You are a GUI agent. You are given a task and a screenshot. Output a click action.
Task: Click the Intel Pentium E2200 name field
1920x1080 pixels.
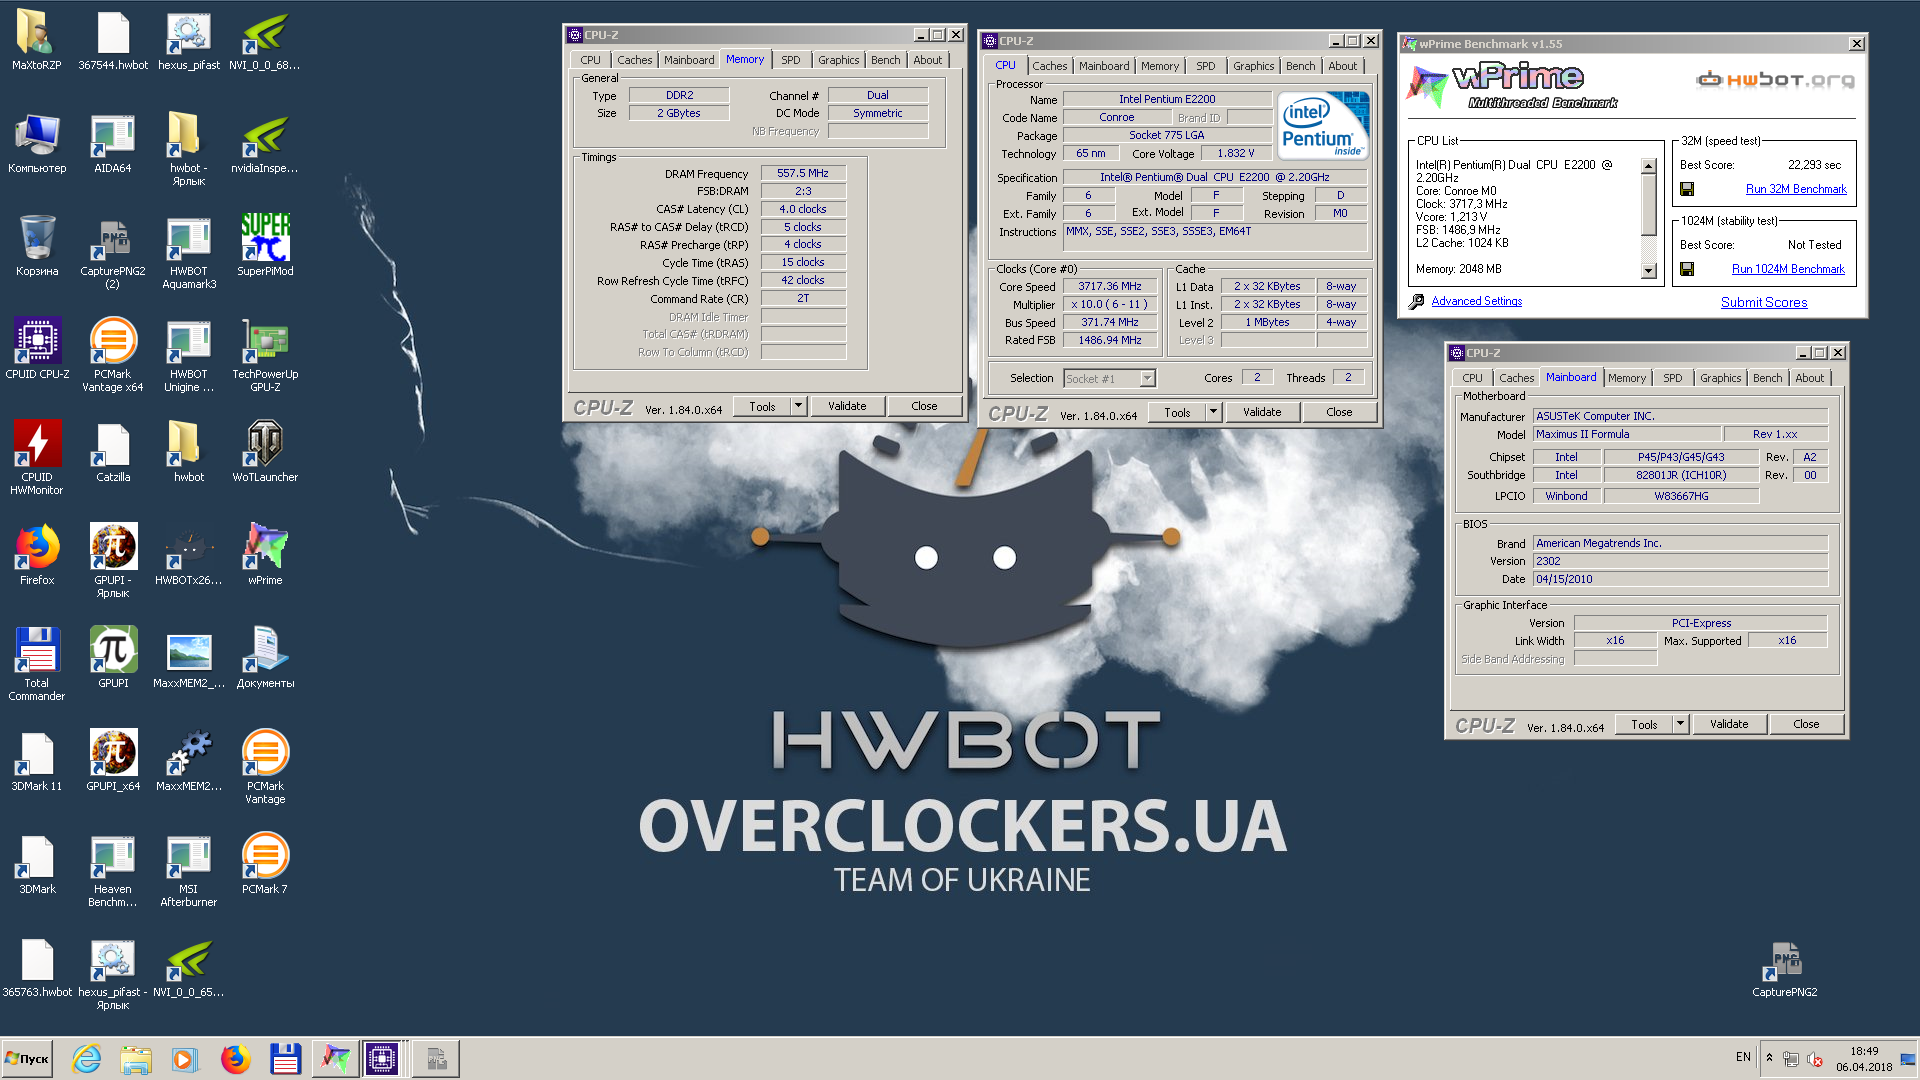(x=1166, y=99)
